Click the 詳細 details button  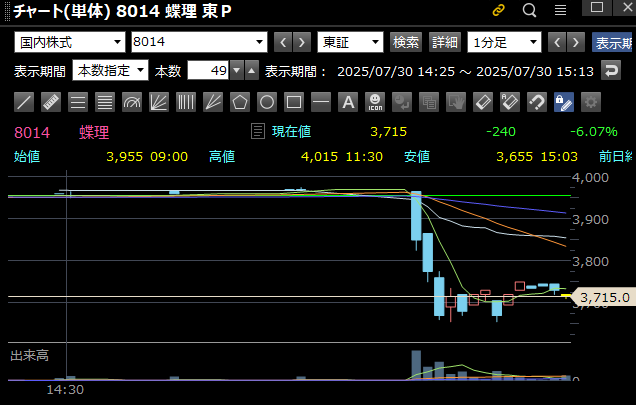[445, 42]
